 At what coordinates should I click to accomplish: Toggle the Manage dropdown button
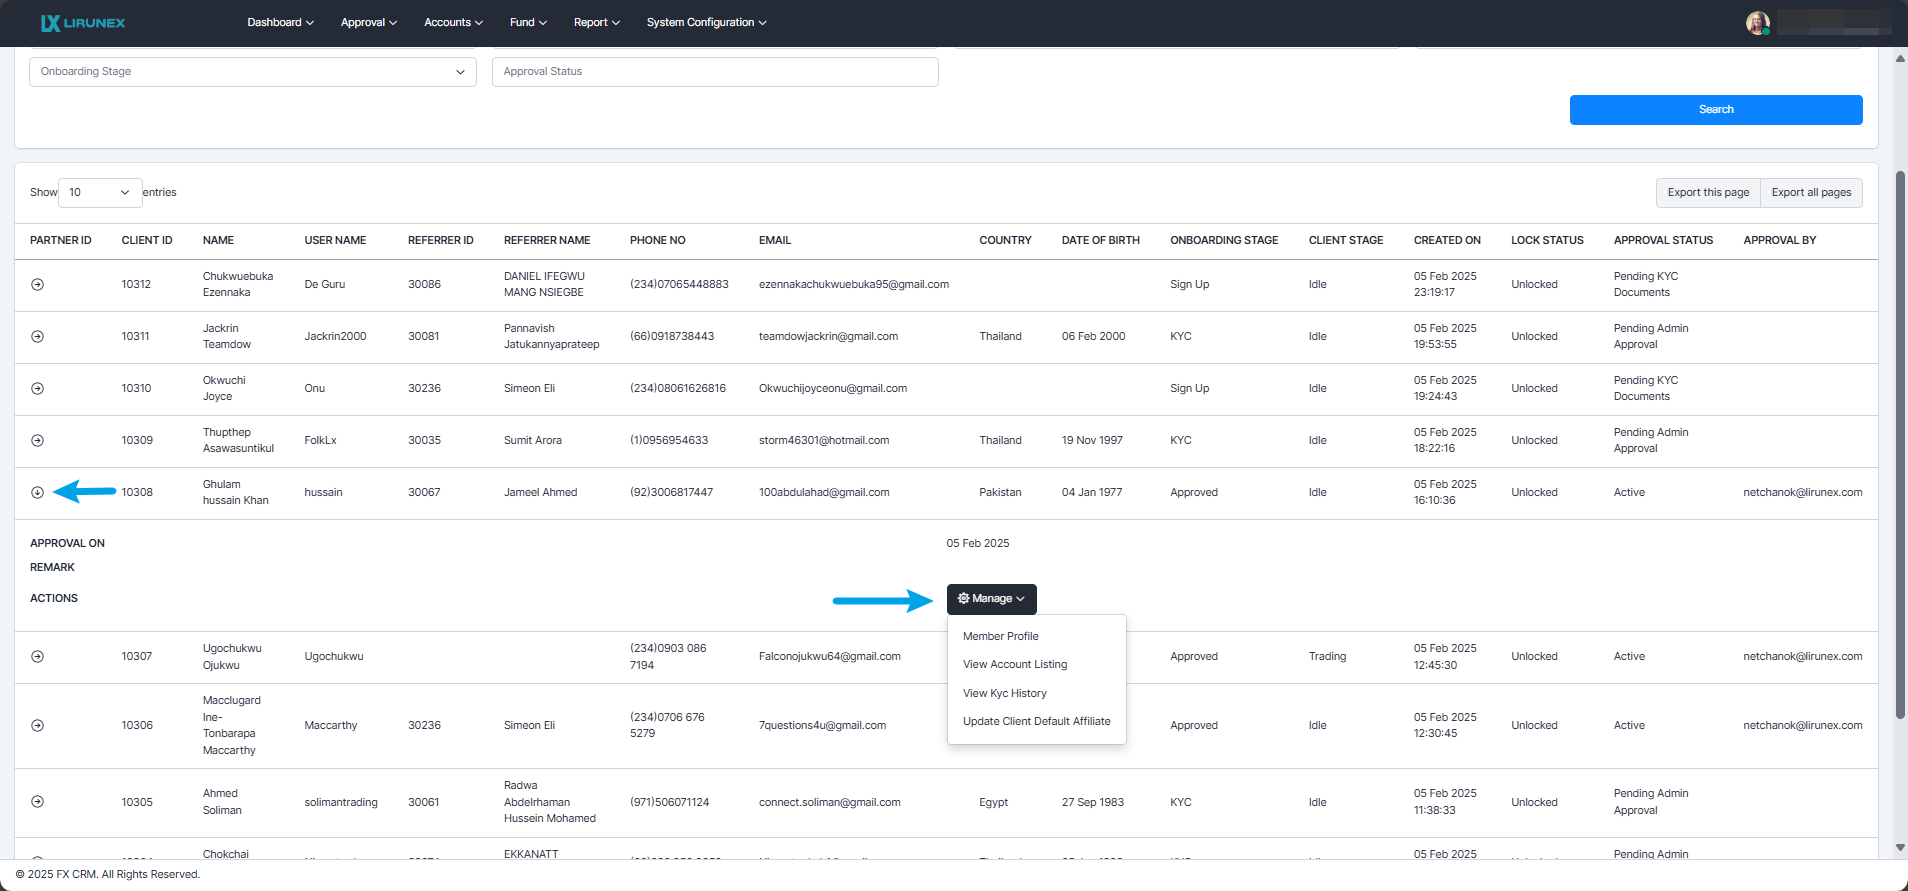click(x=991, y=599)
